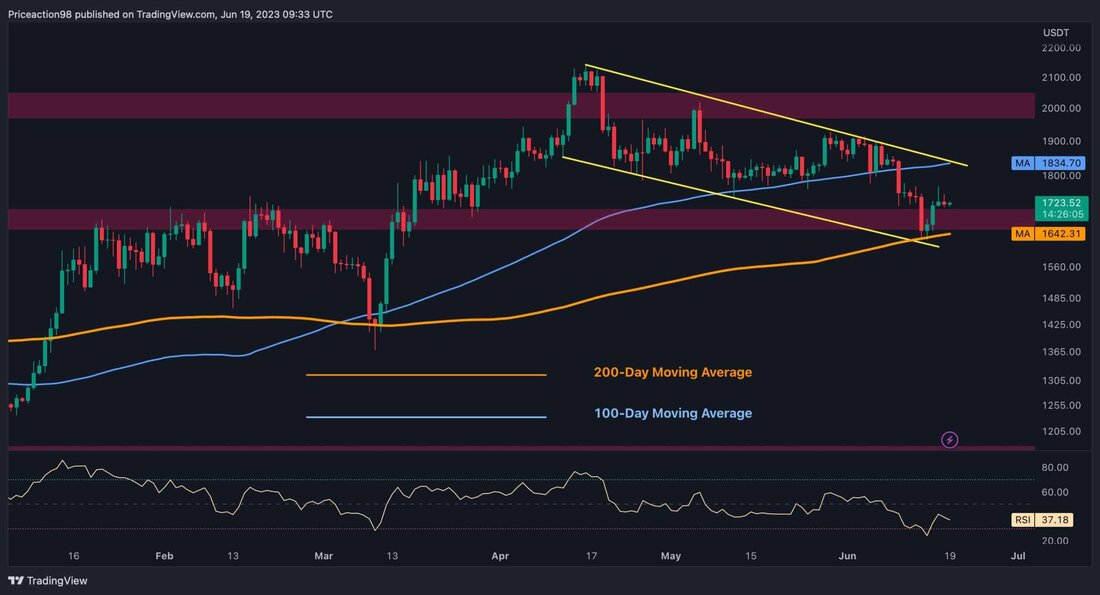The width and height of the screenshot is (1100, 595).
Task: Click the 100-Day Moving Average legend text
Action: 673,413
